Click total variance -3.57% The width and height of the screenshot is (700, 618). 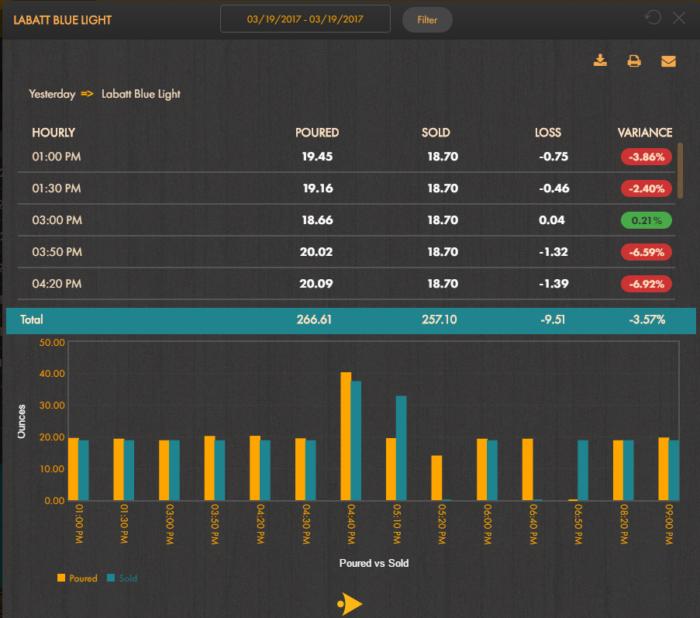coord(647,320)
